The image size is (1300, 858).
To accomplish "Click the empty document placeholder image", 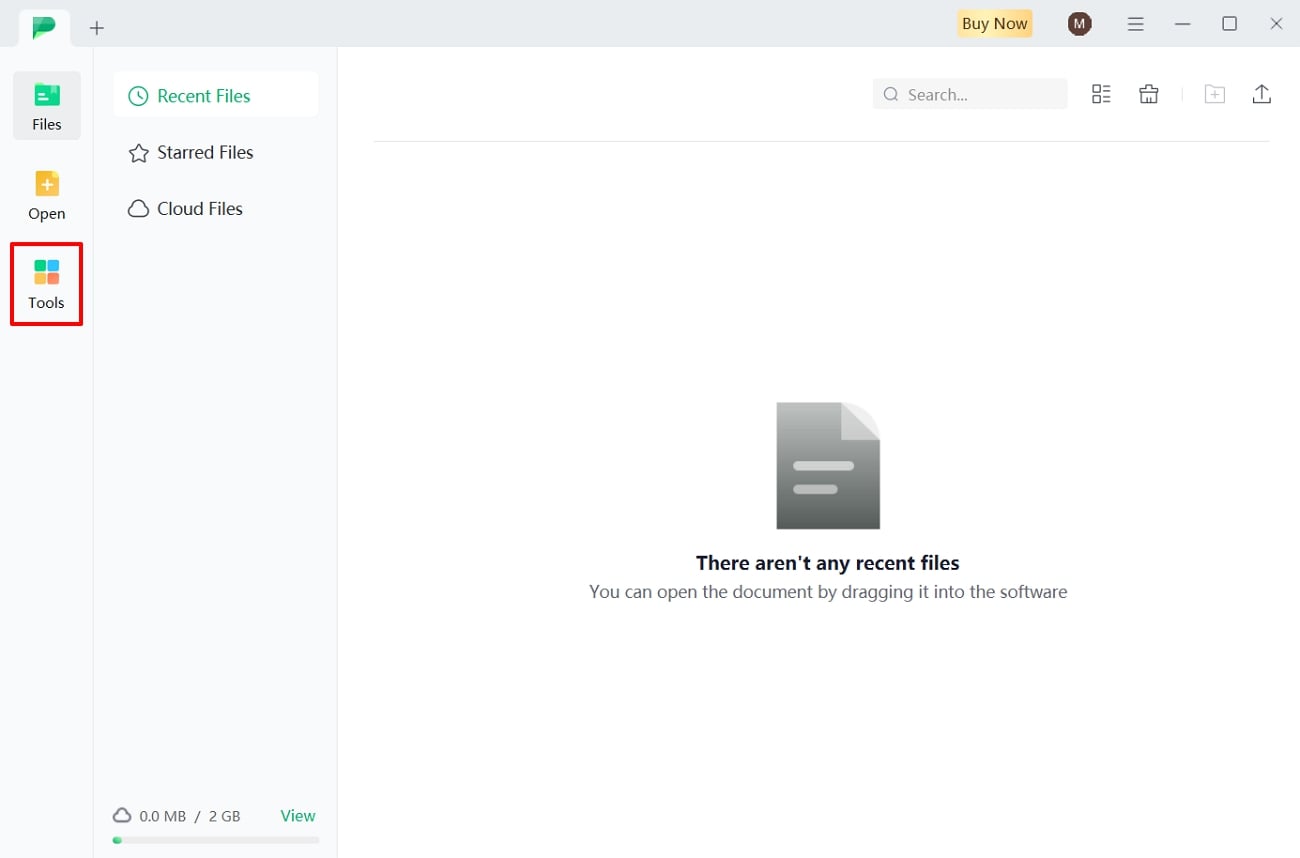I will 828,465.
